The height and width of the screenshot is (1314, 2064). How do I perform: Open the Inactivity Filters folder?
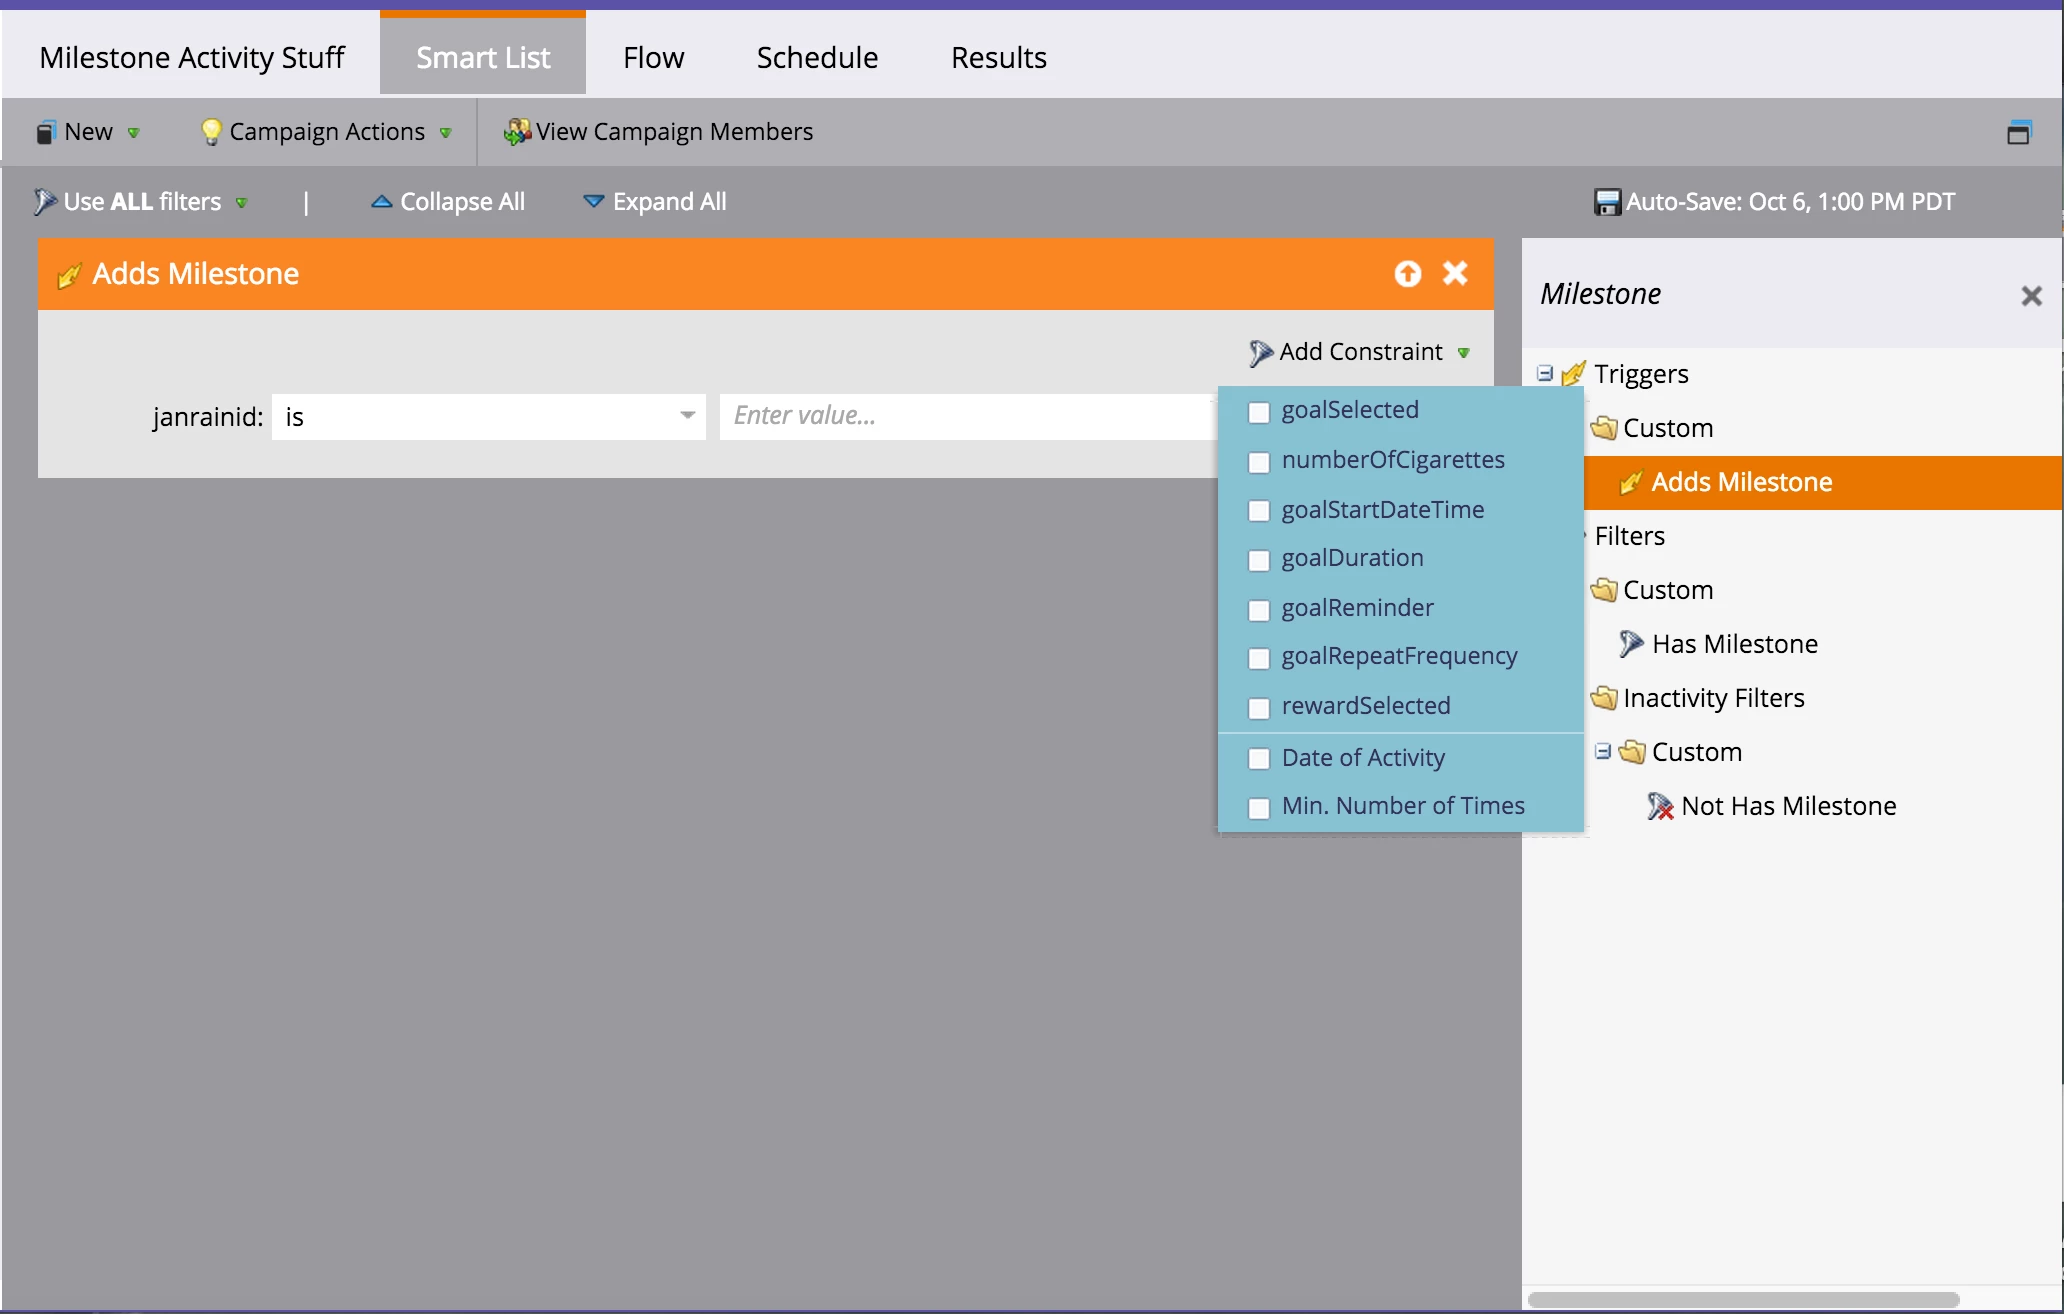pos(1713,698)
